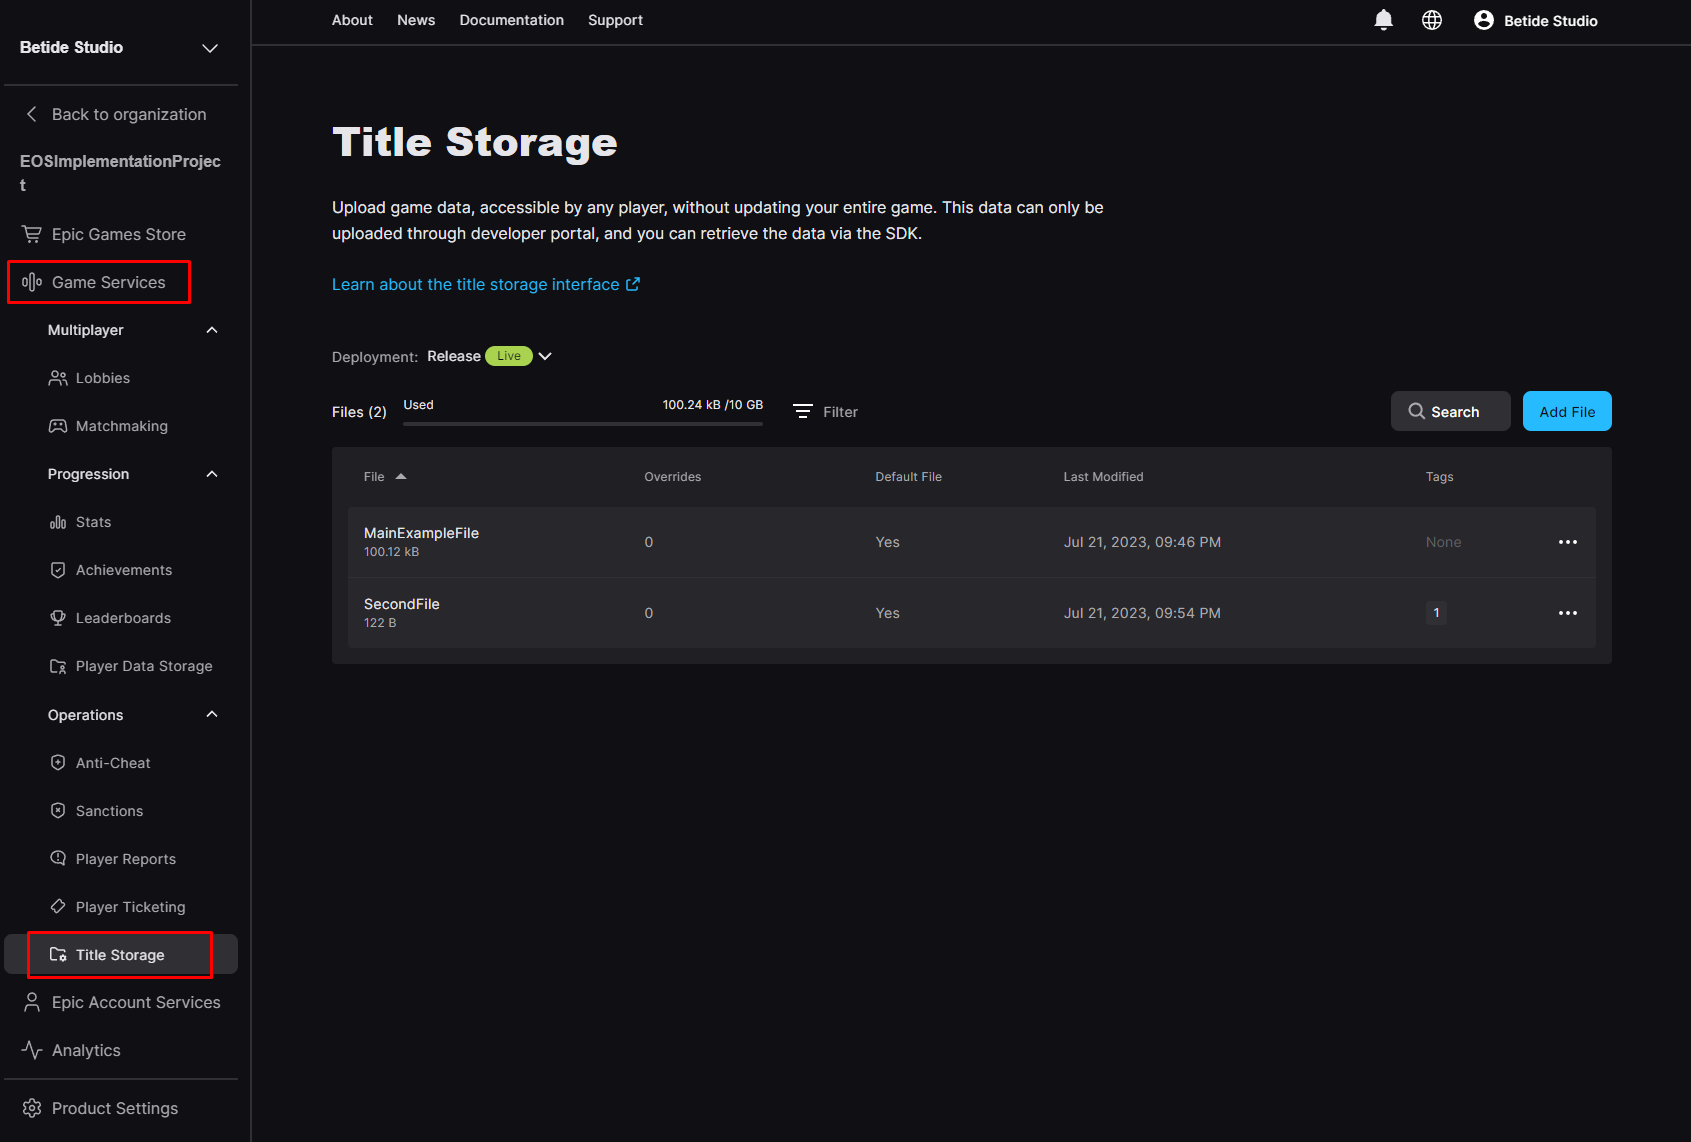Open Player Data Storage

pos(143,665)
